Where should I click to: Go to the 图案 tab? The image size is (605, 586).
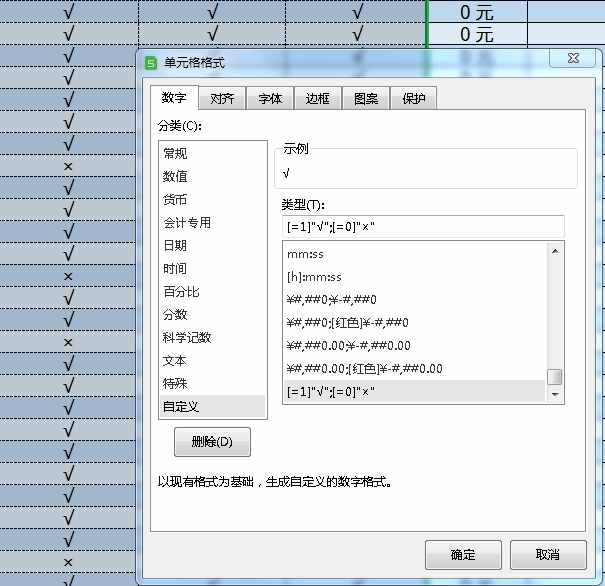[365, 98]
